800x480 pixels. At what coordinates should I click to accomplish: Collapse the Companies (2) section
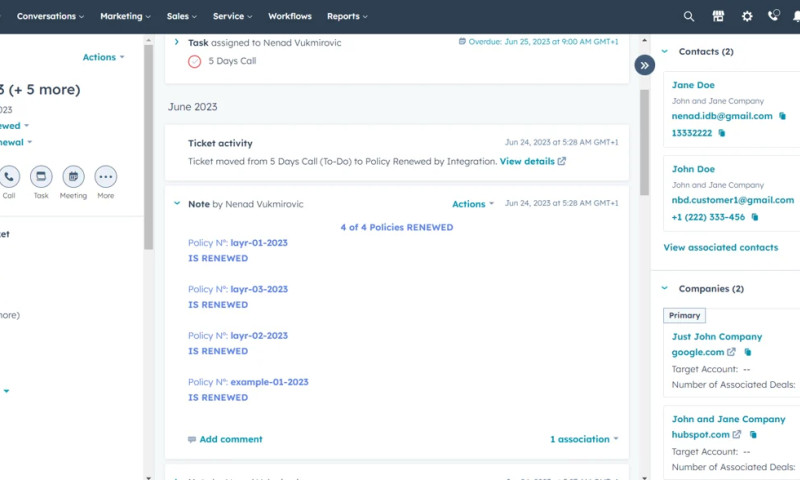click(x=665, y=288)
